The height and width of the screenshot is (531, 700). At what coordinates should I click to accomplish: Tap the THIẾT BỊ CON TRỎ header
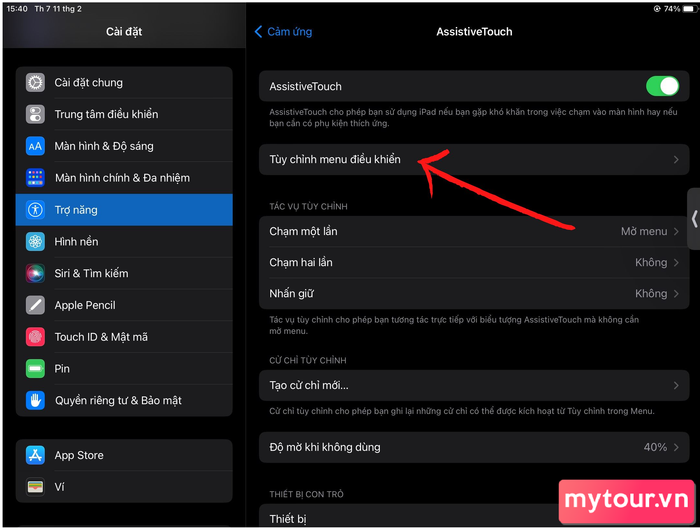(x=306, y=494)
